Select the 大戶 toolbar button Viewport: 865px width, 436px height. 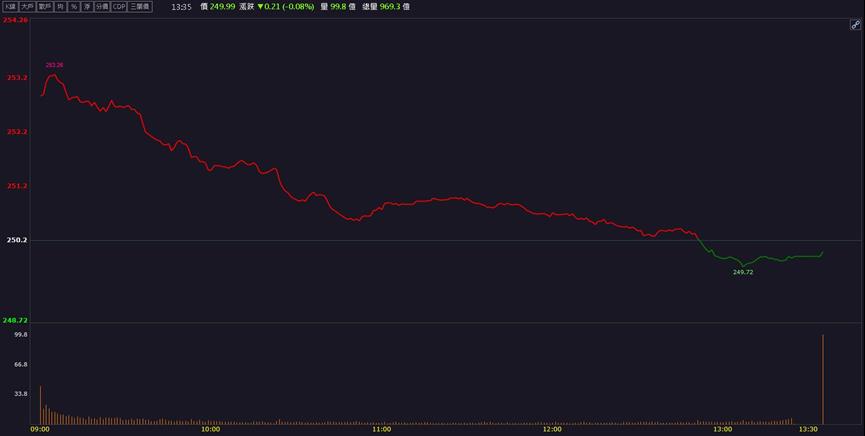[27, 7]
